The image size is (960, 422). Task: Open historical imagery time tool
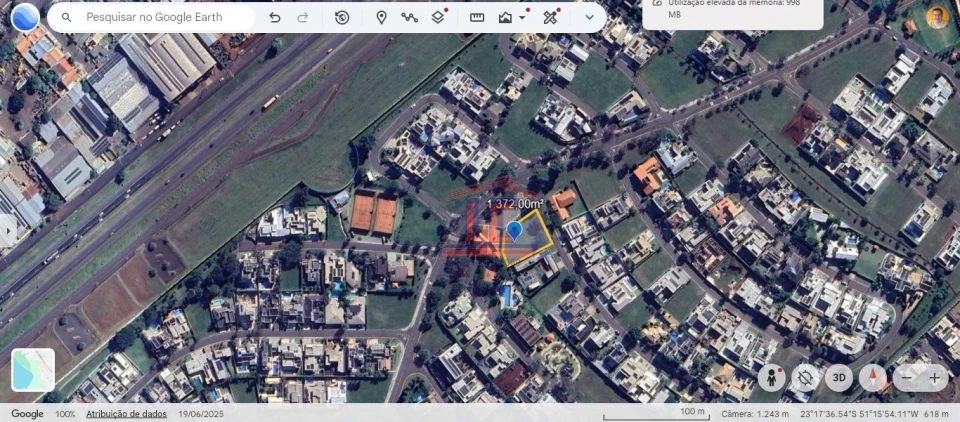[342, 18]
